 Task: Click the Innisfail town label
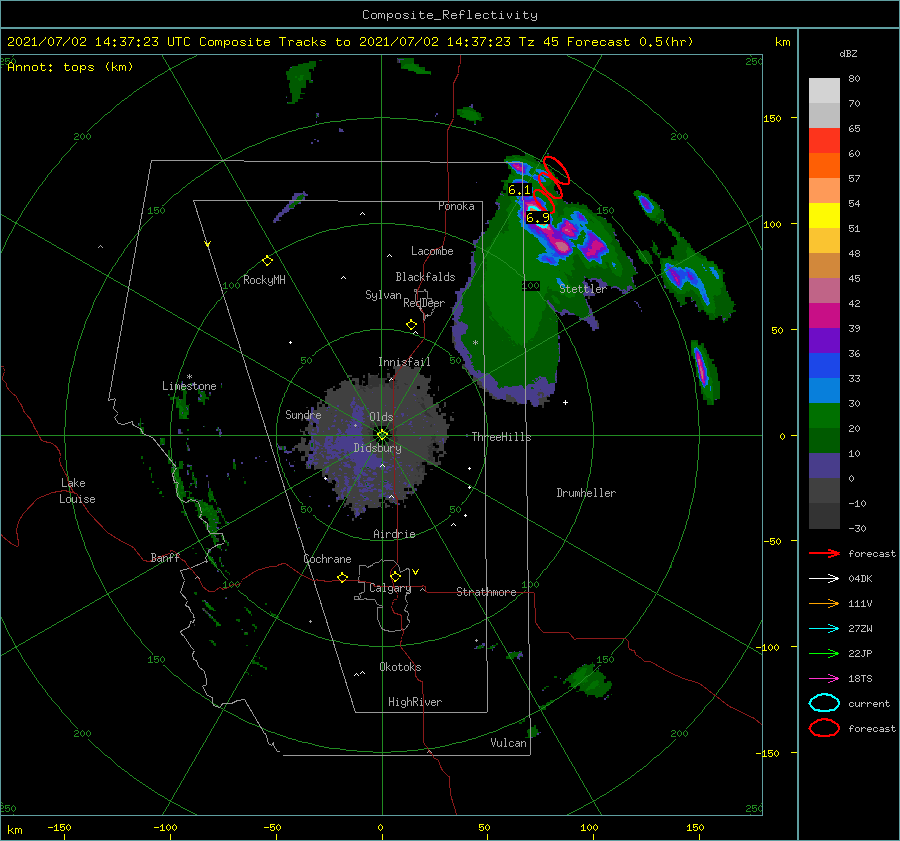tap(404, 362)
